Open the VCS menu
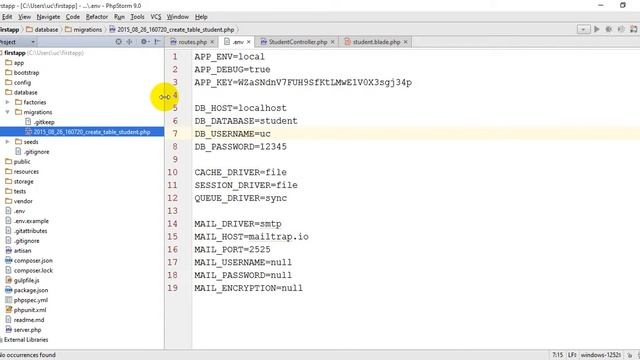Screen dimensions: 640x360 pyautogui.click(x=156, y=17)
